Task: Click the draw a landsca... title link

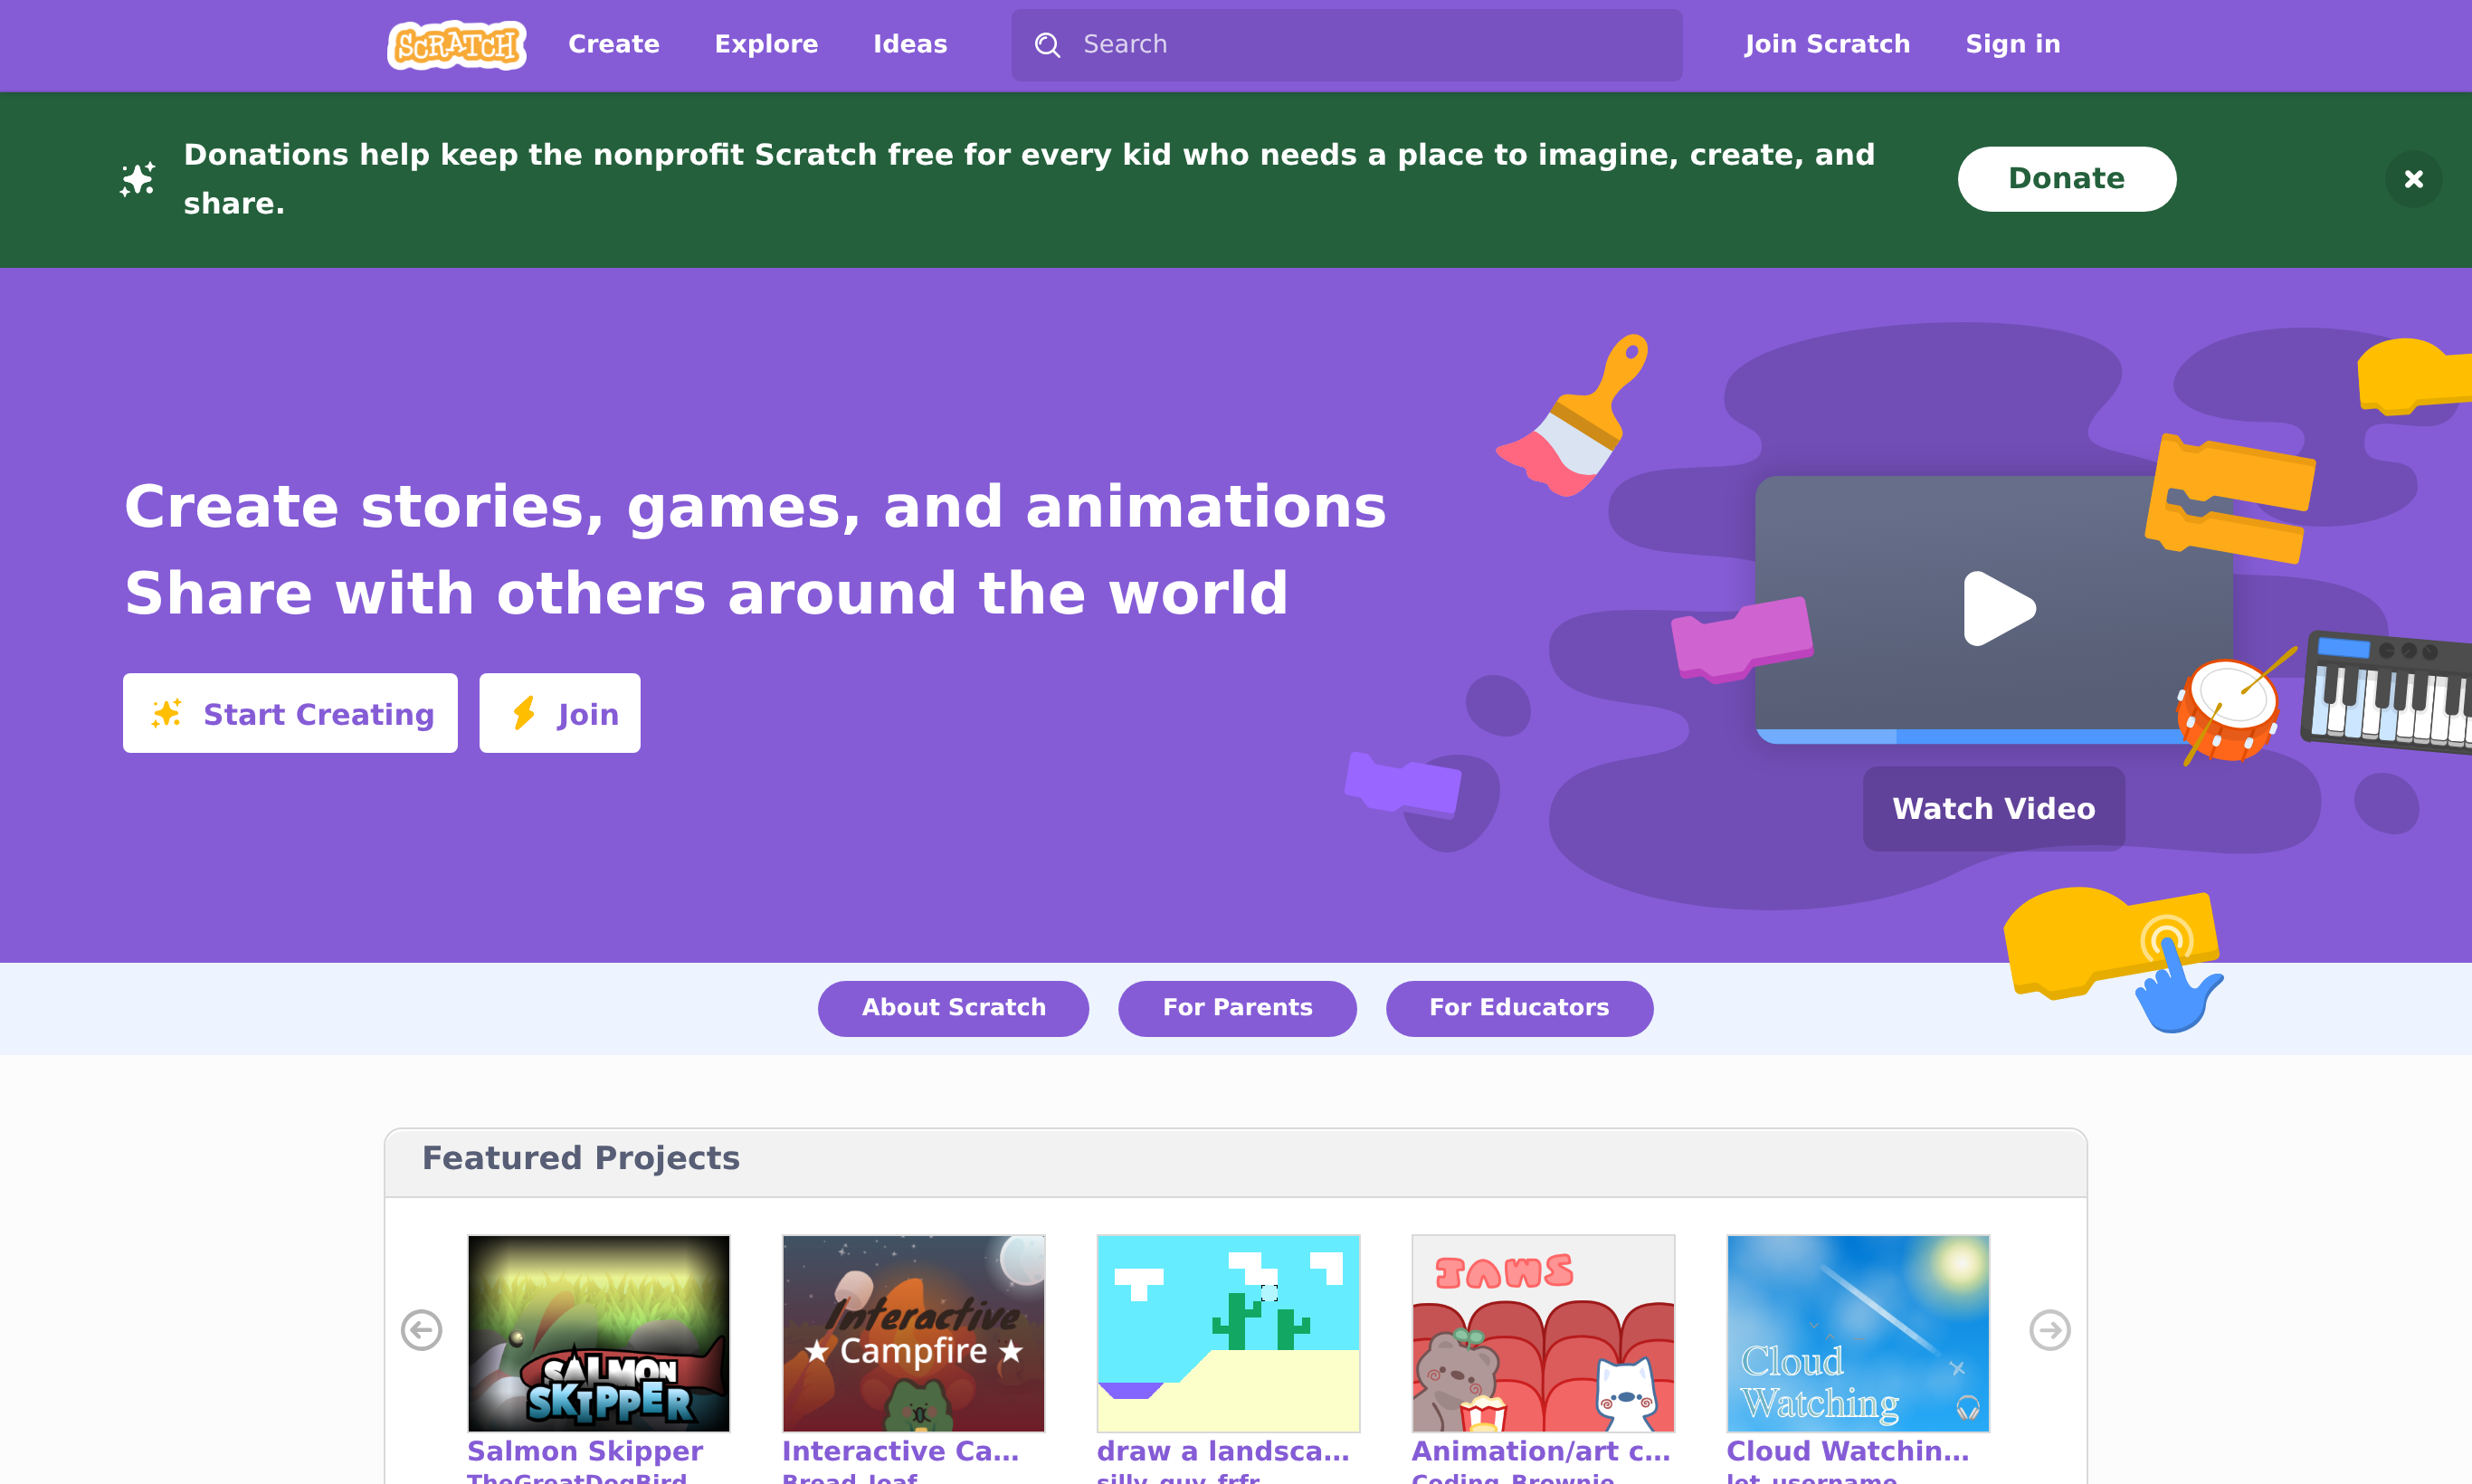Action: coord(1223,1451)
